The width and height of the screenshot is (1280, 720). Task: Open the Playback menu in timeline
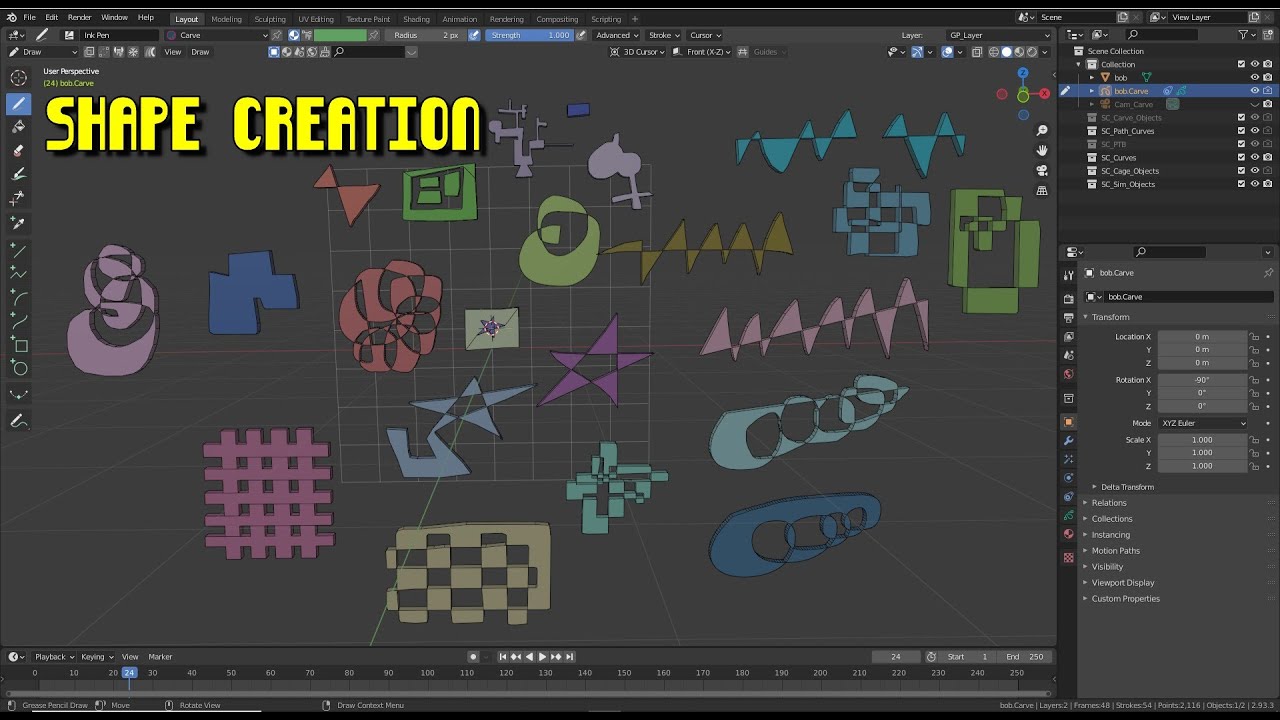[52, 657]
